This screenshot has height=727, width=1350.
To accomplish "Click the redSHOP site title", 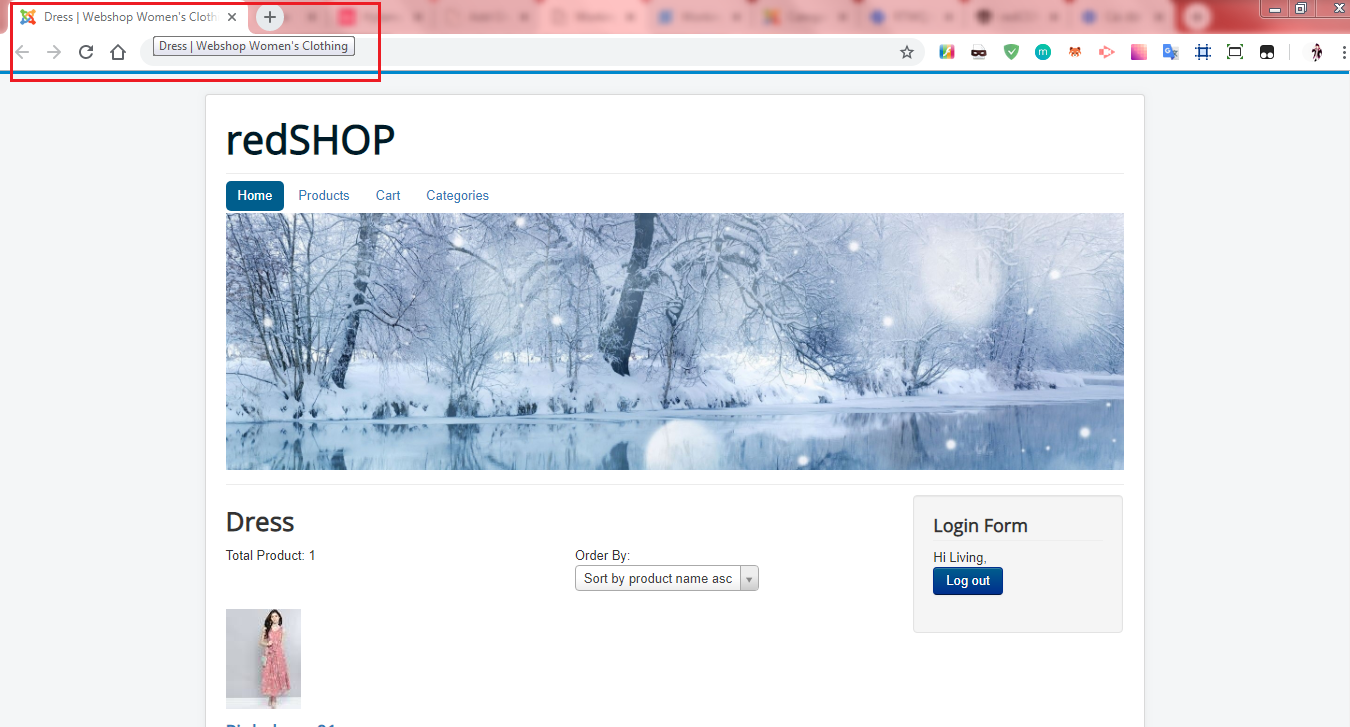I will pyautogui.click(x=311, y=140).
